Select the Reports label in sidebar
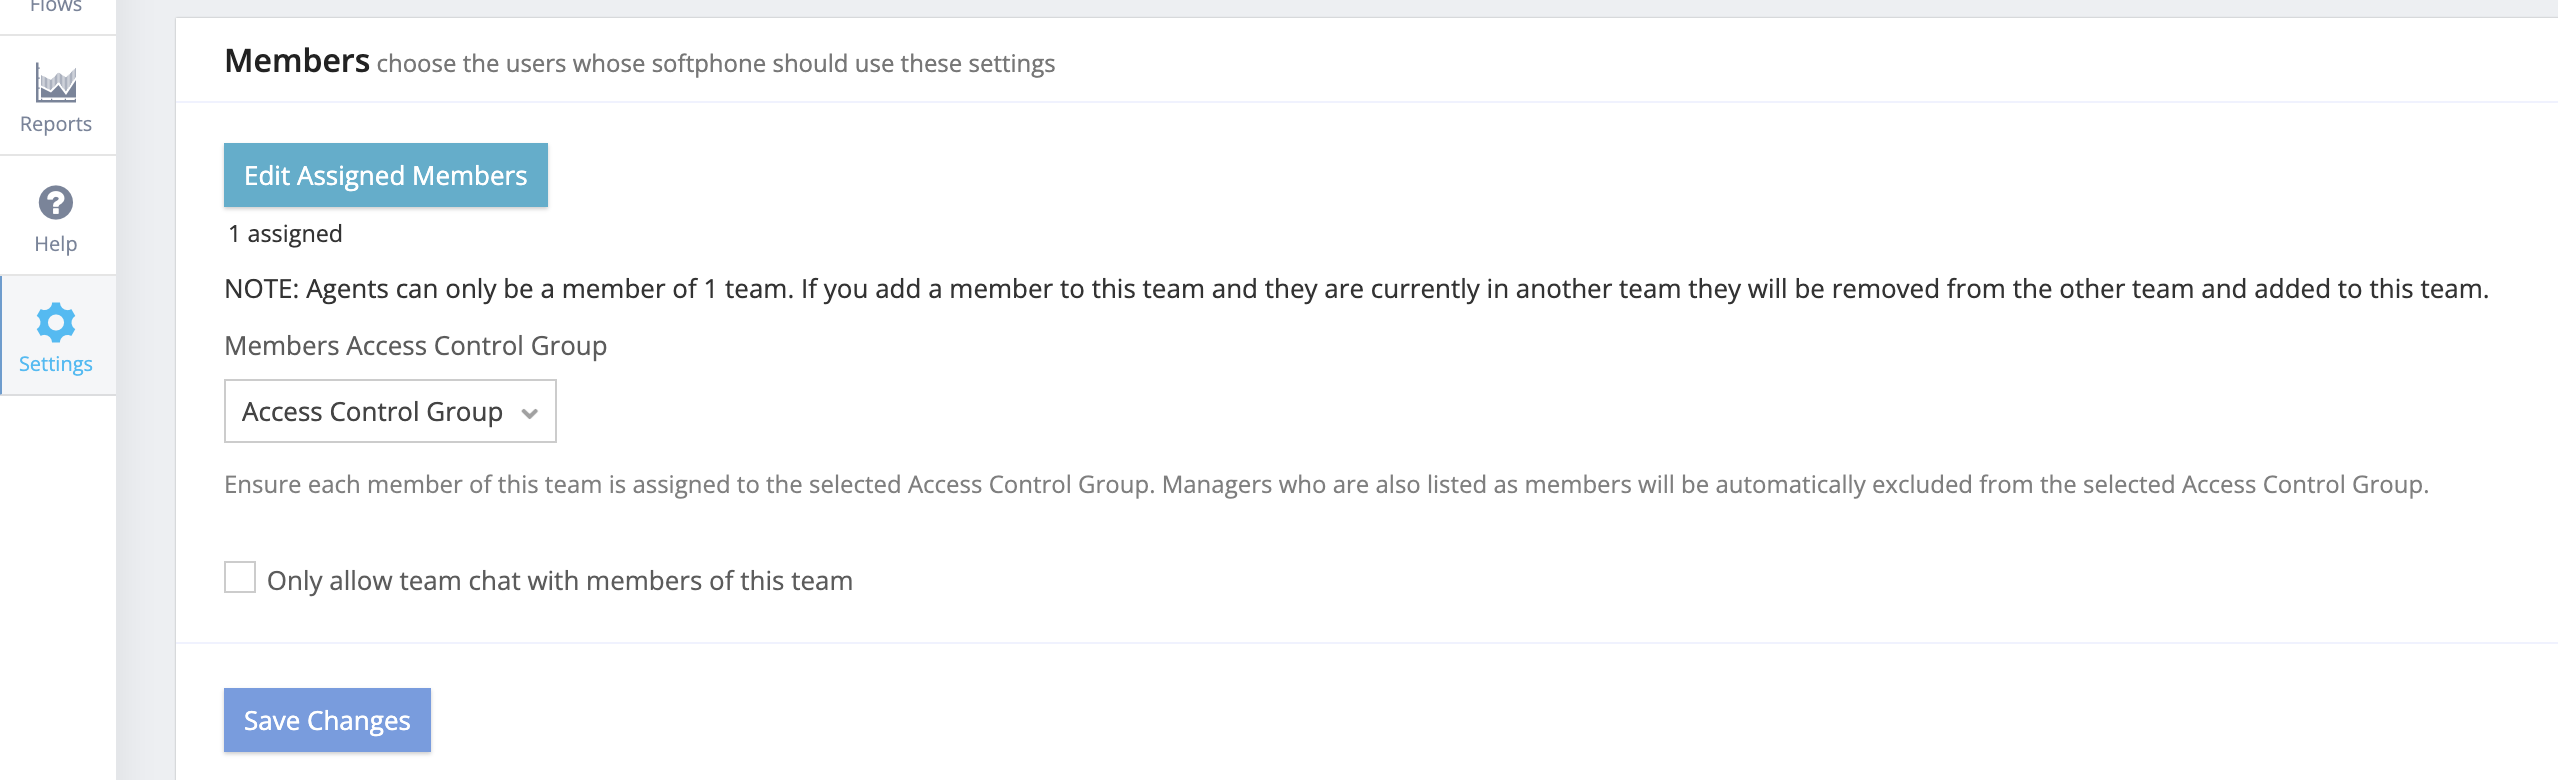The width and height of the screenshot is (2558, 780). pyautogui.click(x=56, y=124)
